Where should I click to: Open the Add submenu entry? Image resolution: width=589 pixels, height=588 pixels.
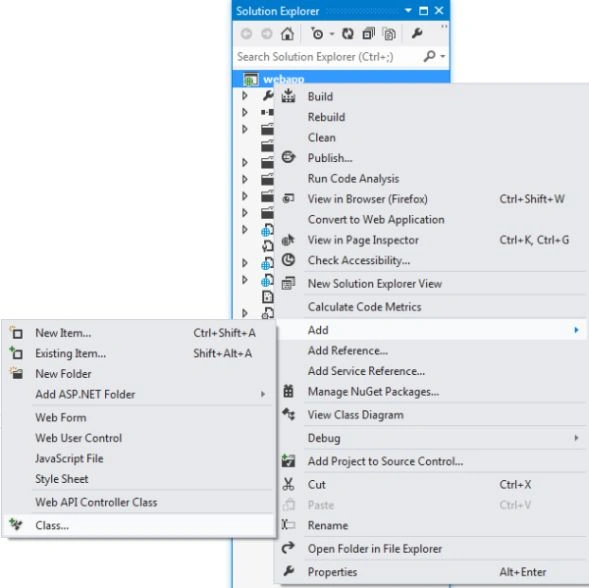click(x=432, y=330)
